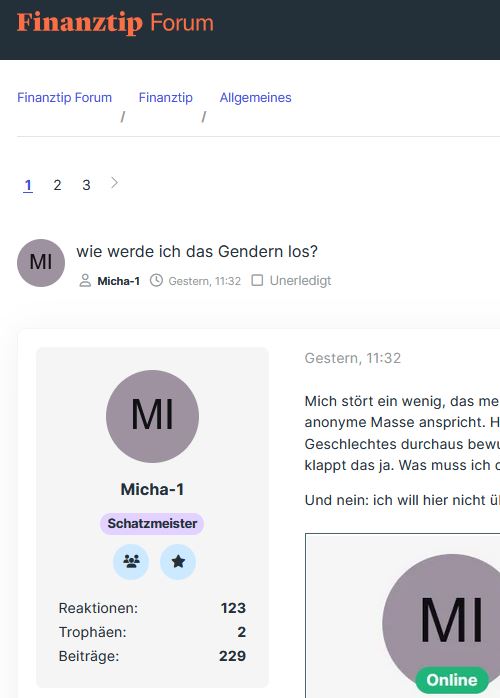Go to next page with the chevron arrow
The width and height of the screenshot is (500, 698).
[114, 183]
